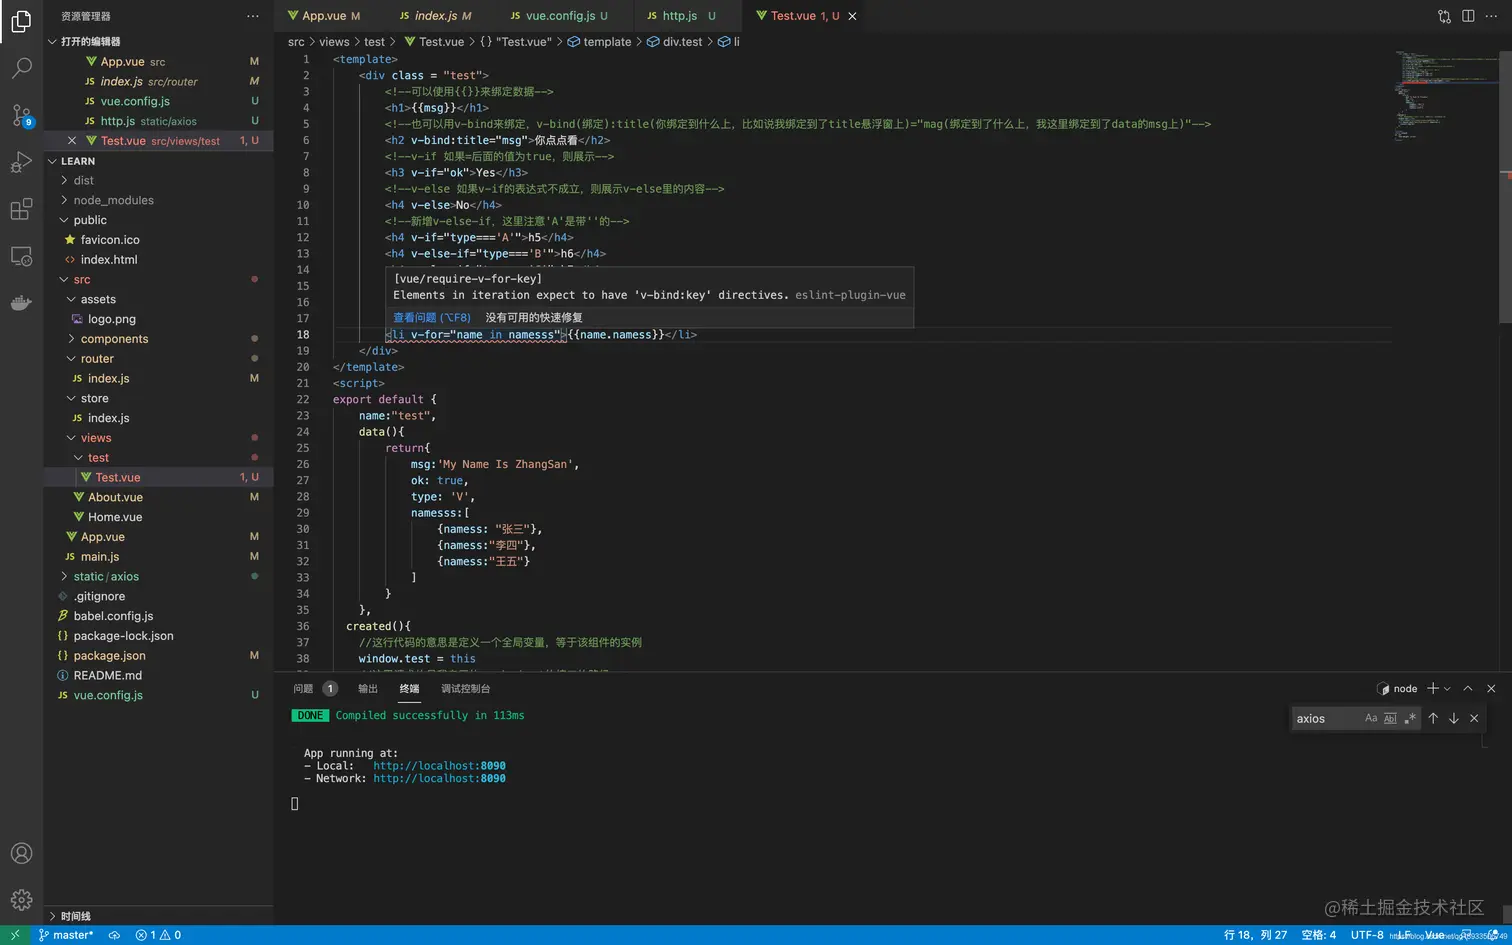
Task: Toggle match case in terminal find
Action: pyautogui.click(x=1371, y=718)
